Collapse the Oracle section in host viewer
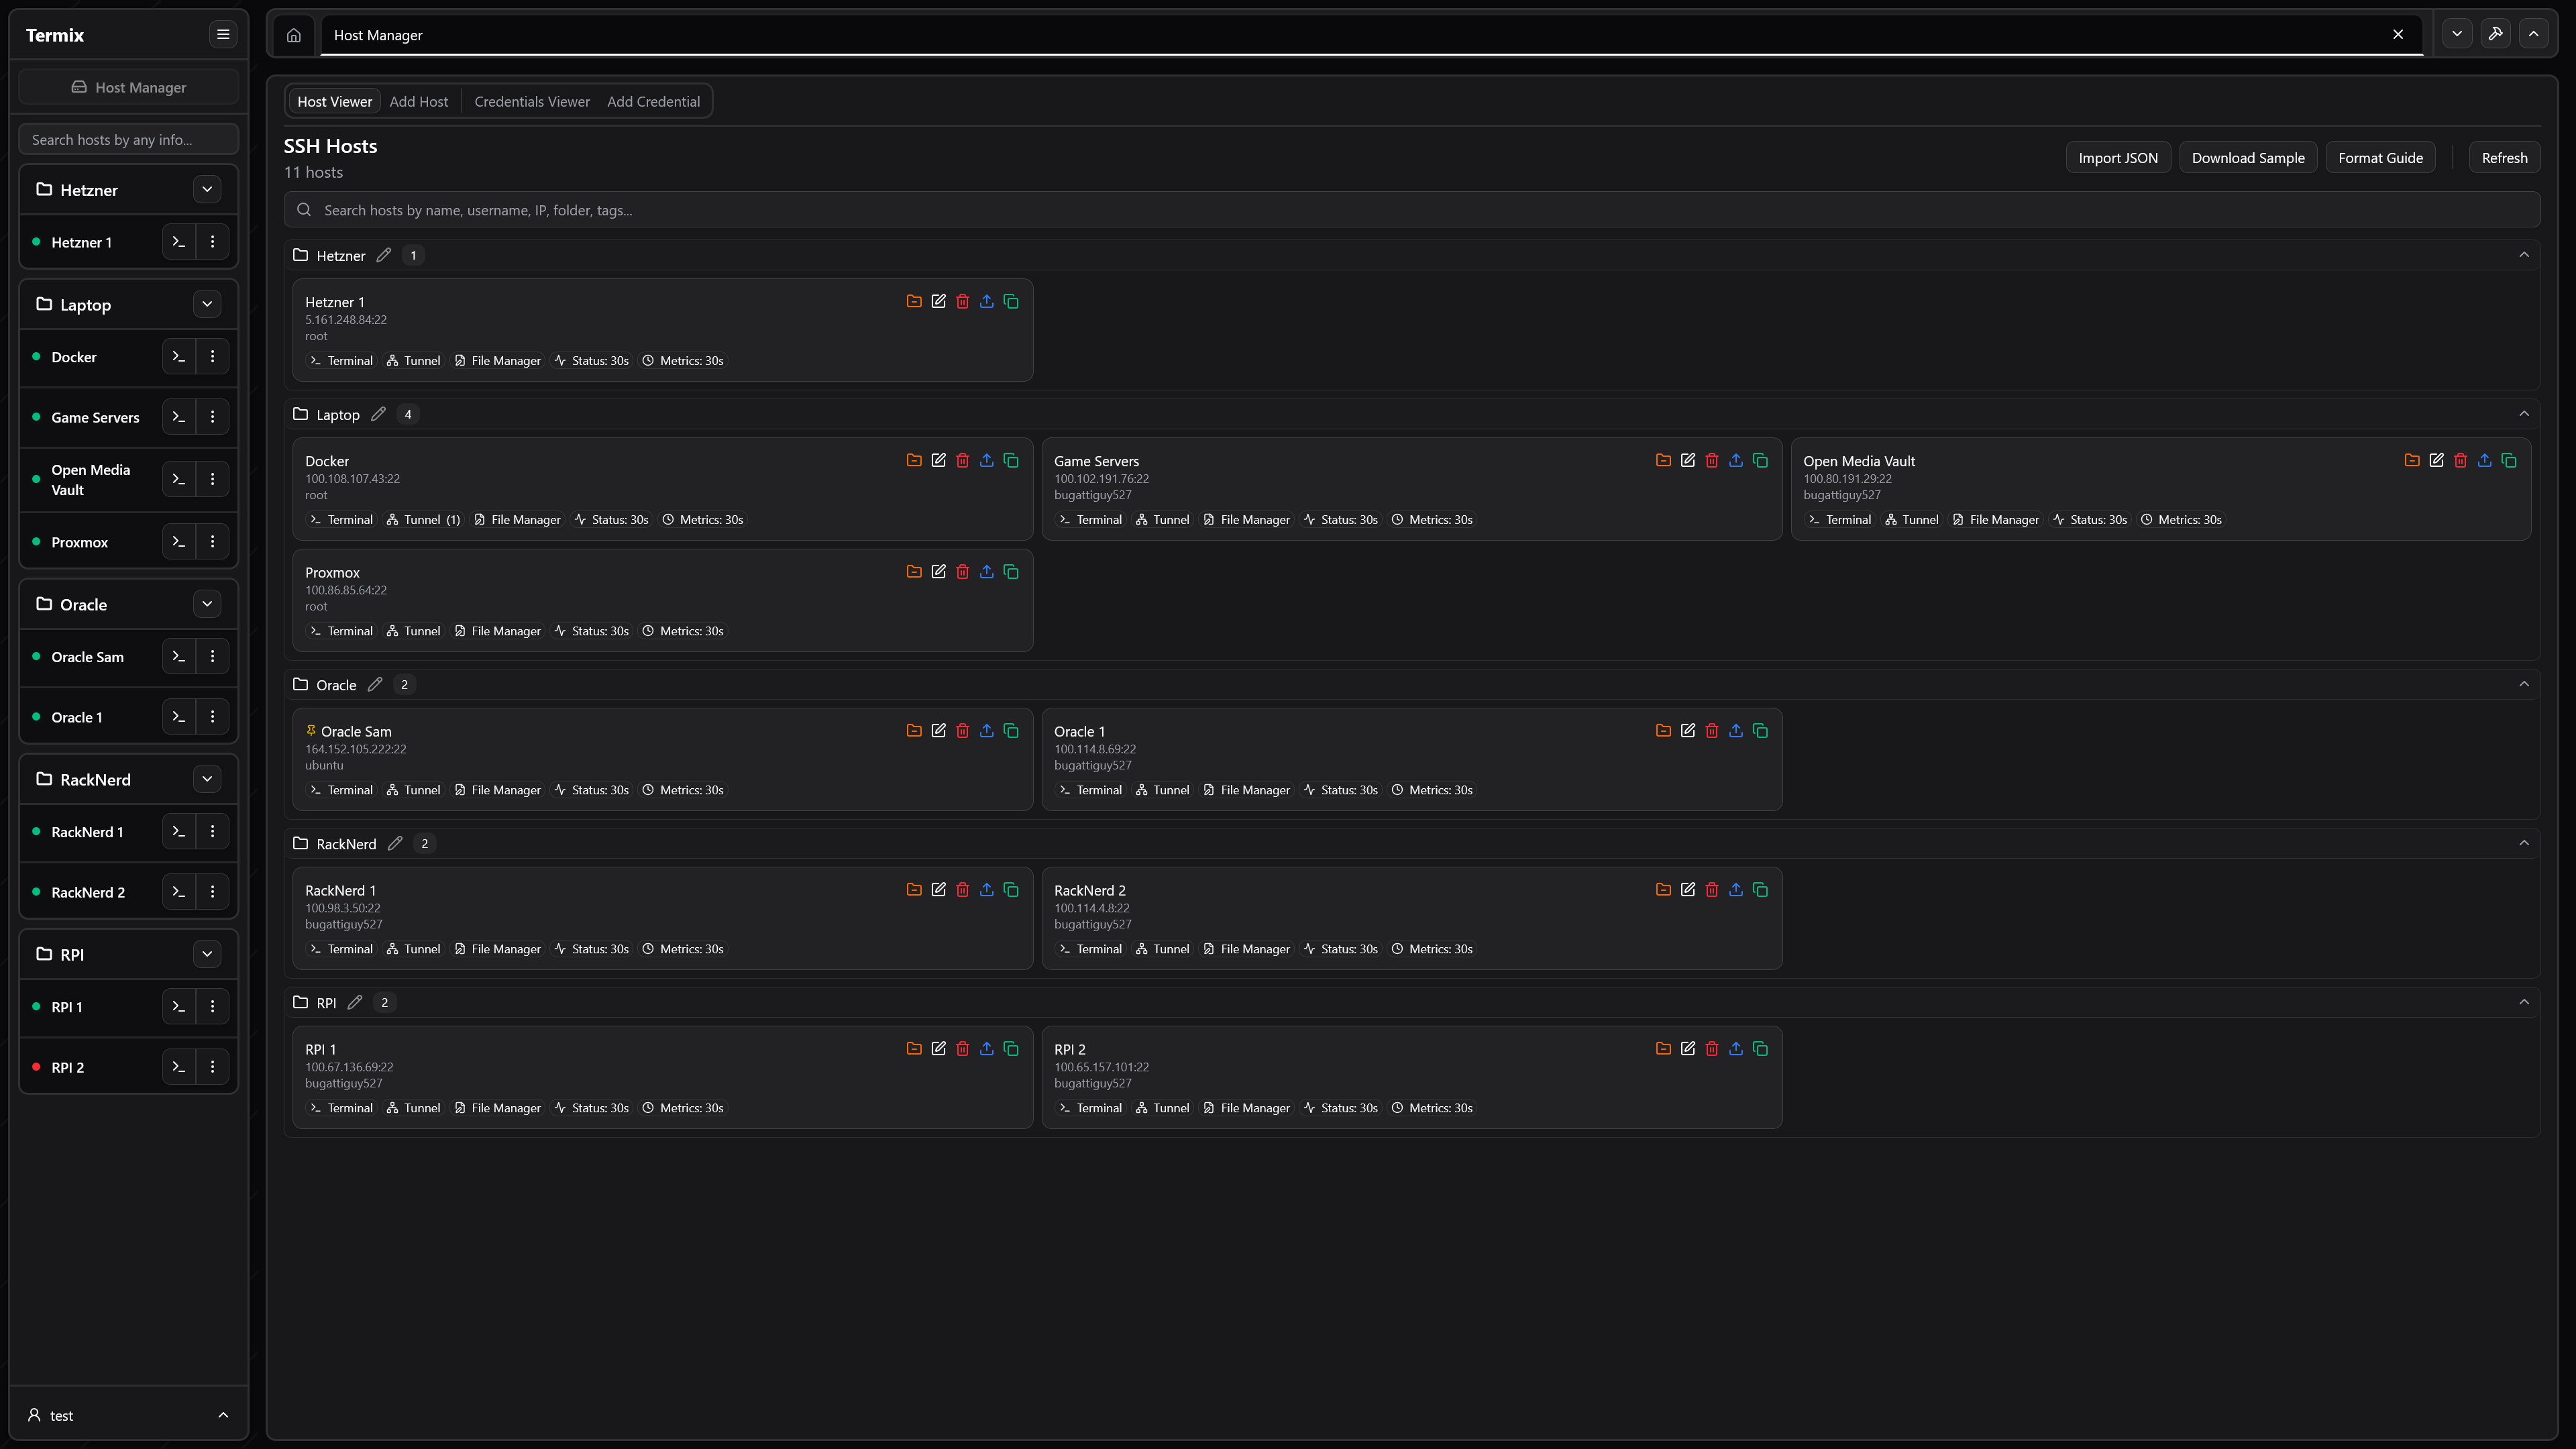Image resolution: width=2576 pixels, height=1449 pixels. 2523,685
